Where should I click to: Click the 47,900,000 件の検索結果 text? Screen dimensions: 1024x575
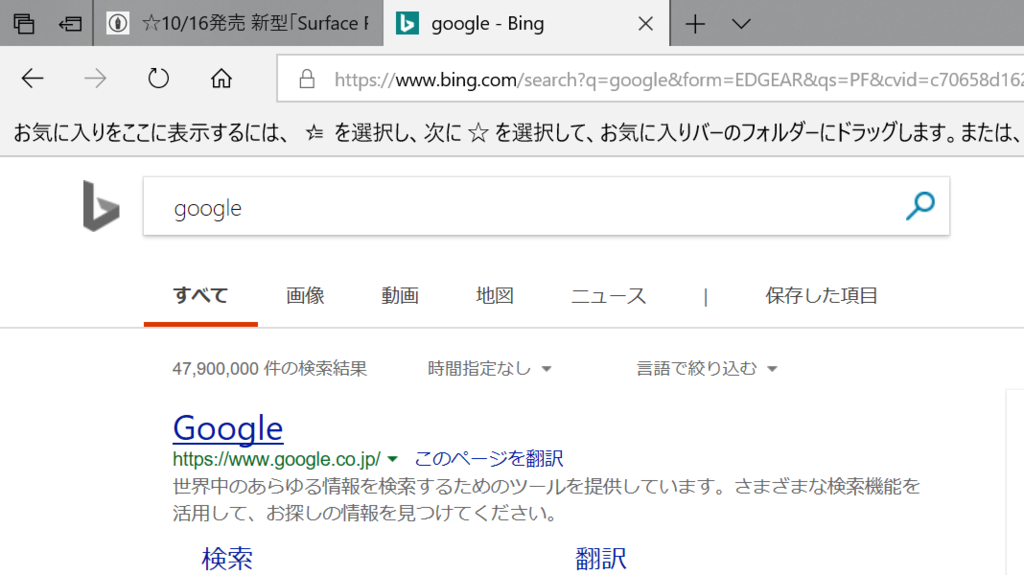point(270,369)
